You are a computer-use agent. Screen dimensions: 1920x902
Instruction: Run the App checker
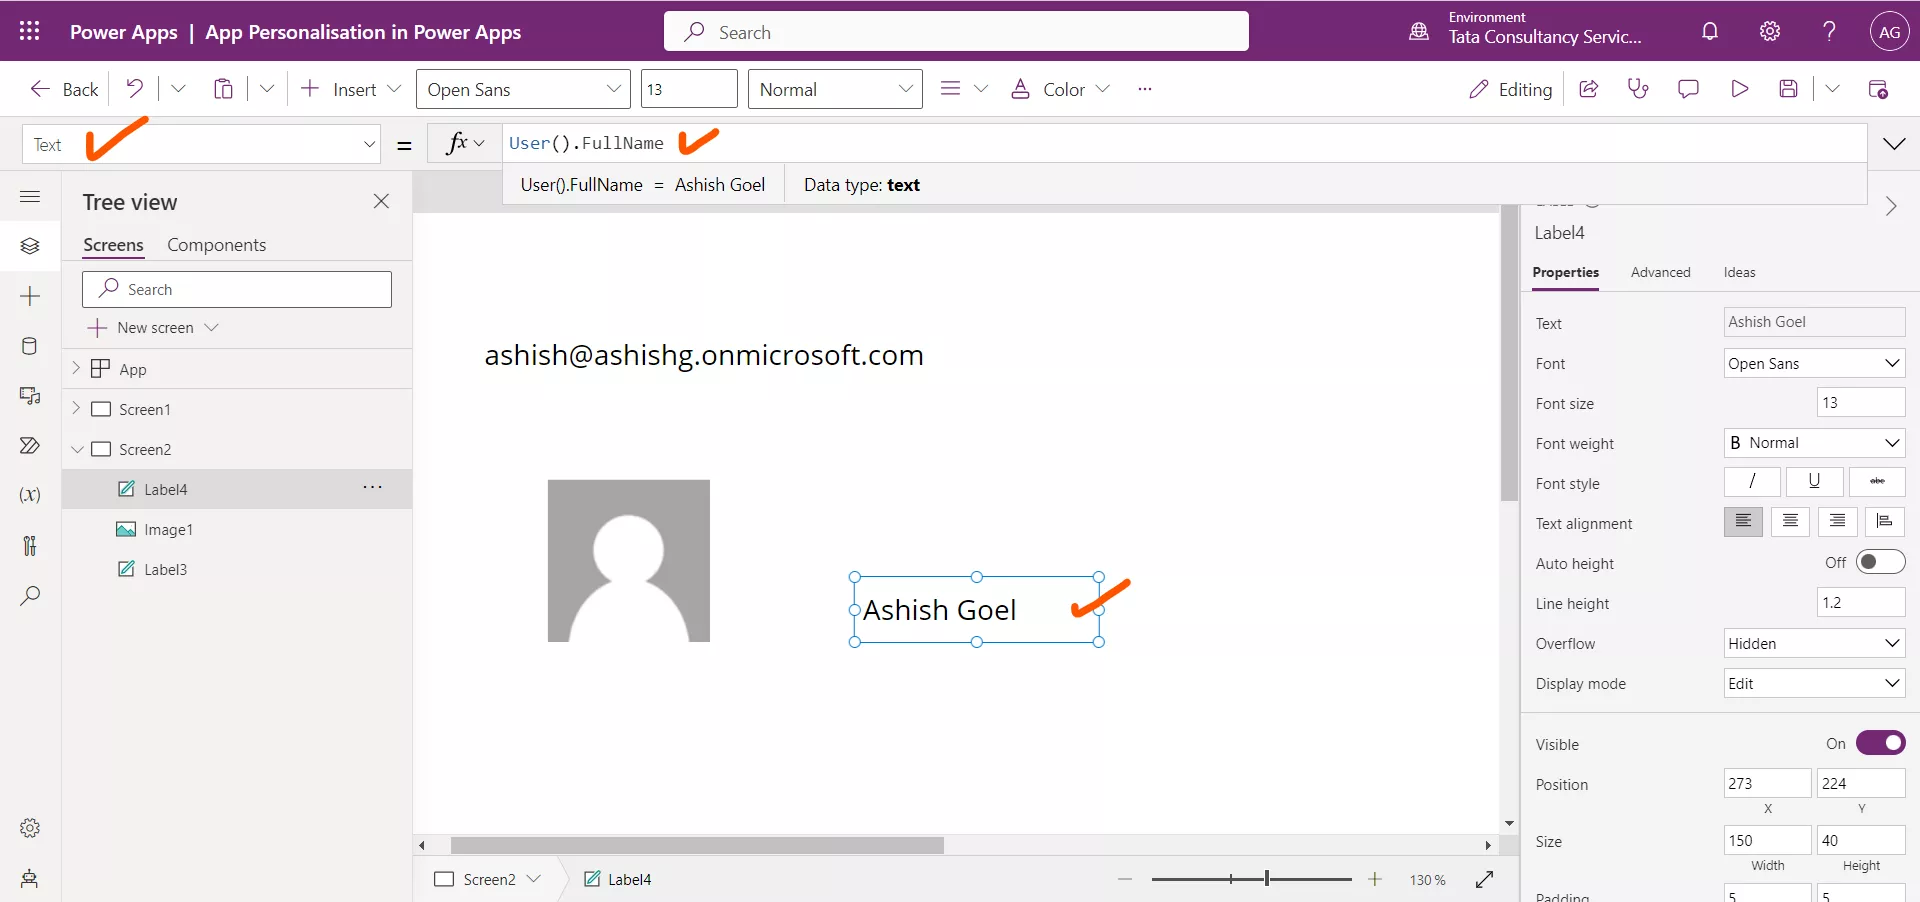point(1639,89)
